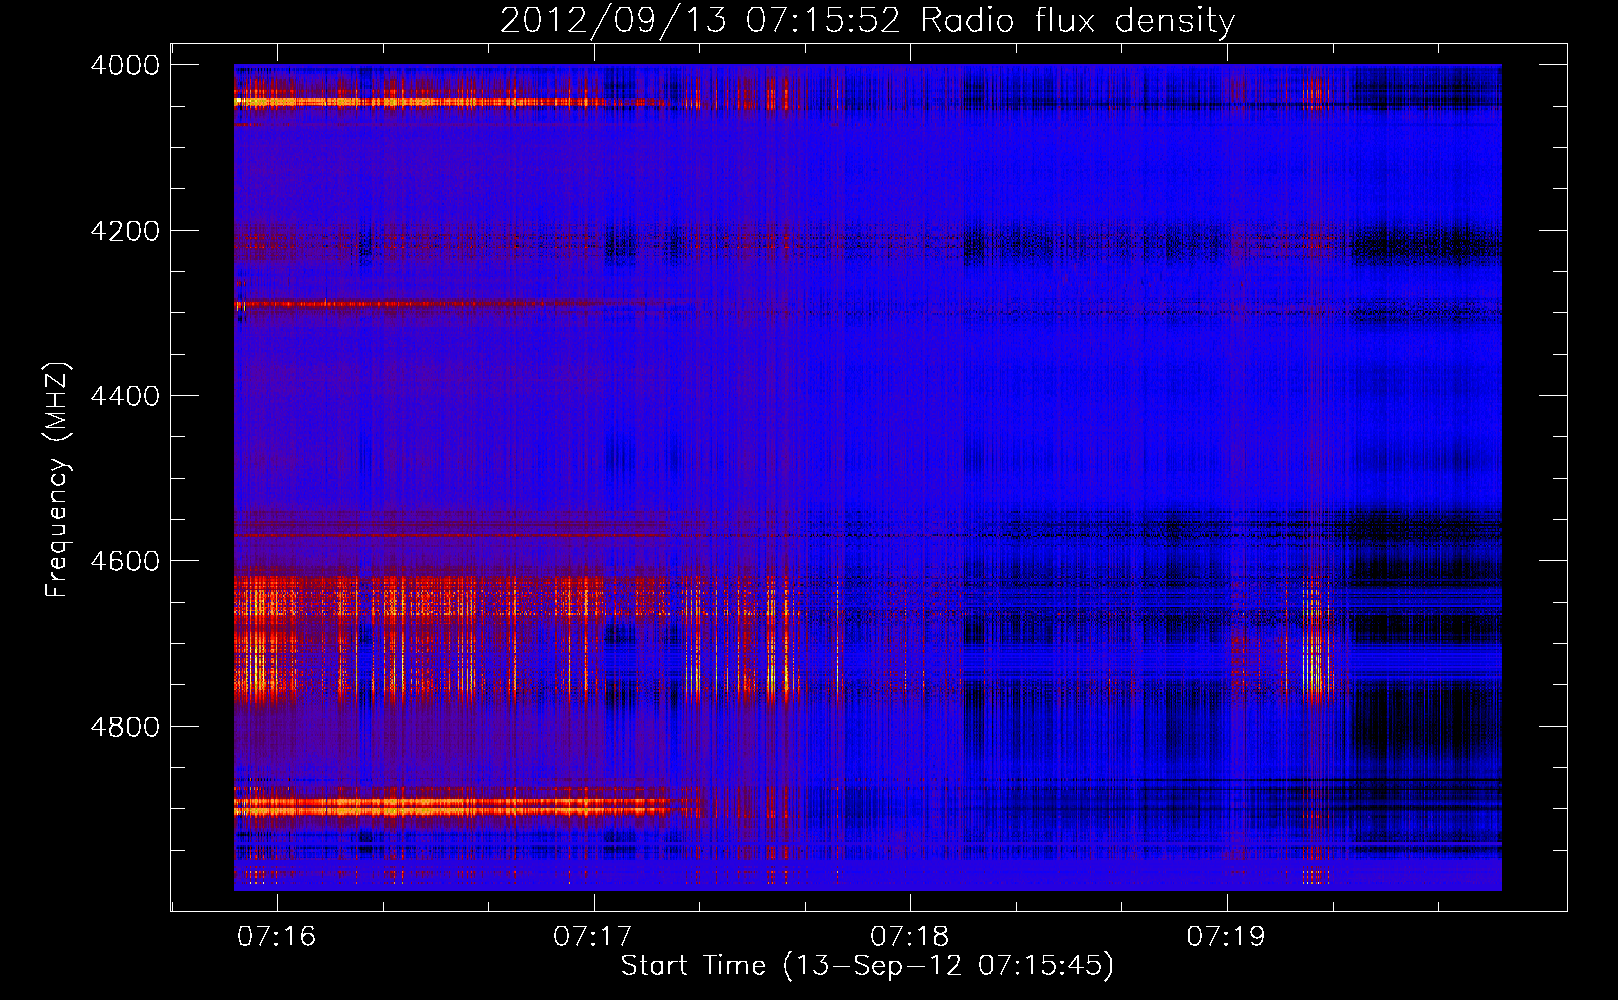Click the 07:17 time tick label
The height and width of the screenshot is (1000, 1618).
(593, 936)
